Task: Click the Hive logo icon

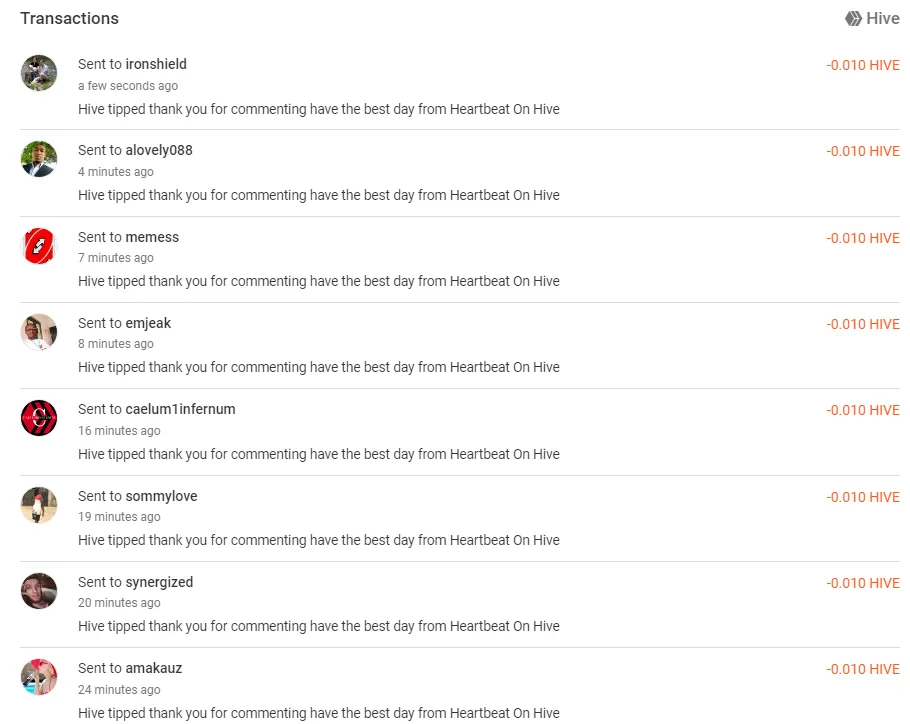Action: 853,18
